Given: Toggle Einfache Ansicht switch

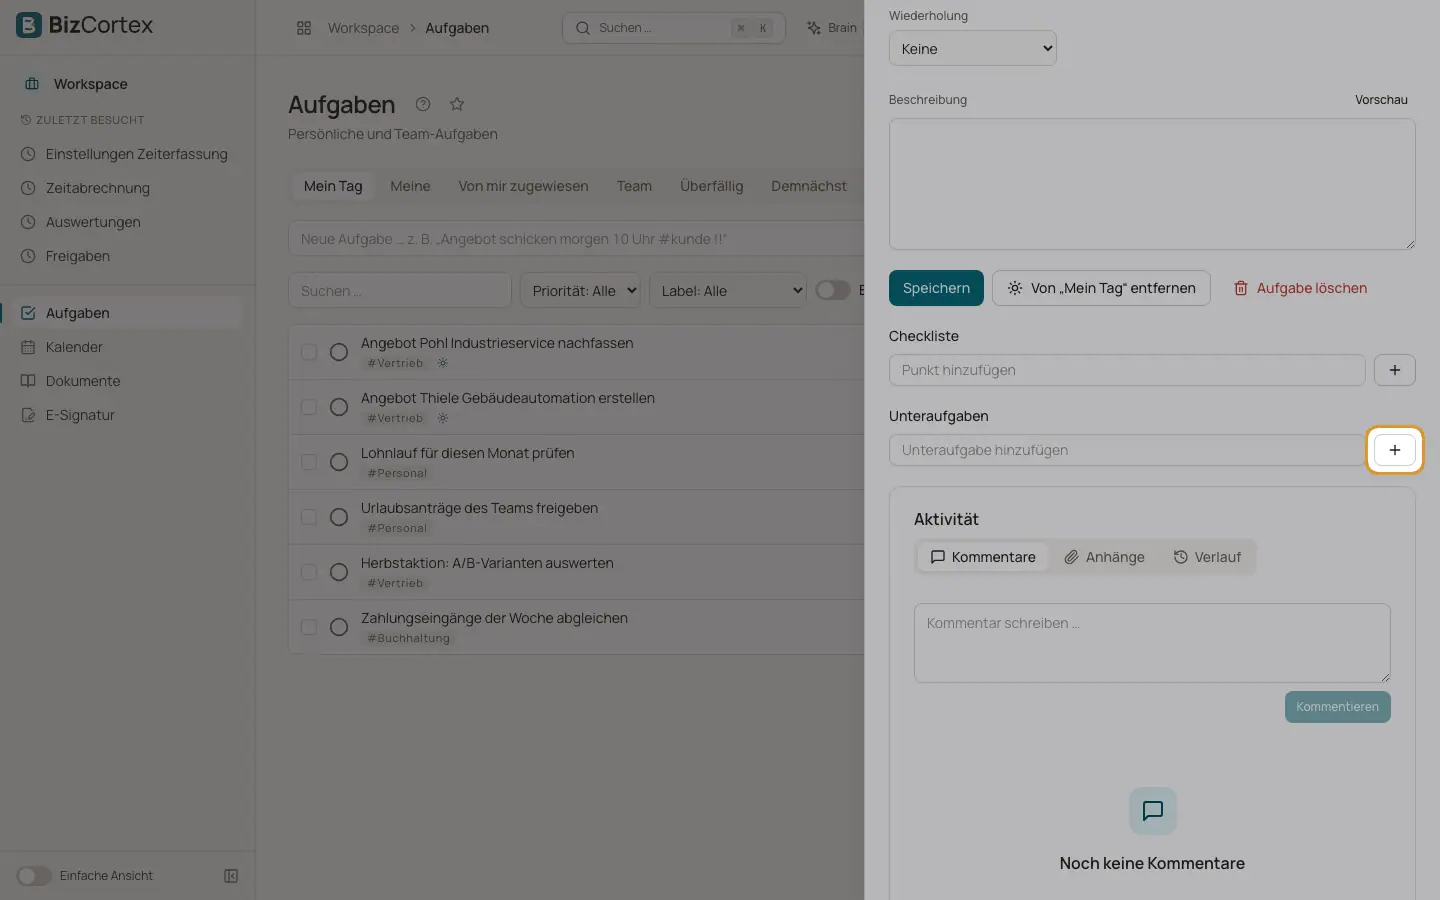Looking at the screenshot, I should coord(34,876).
